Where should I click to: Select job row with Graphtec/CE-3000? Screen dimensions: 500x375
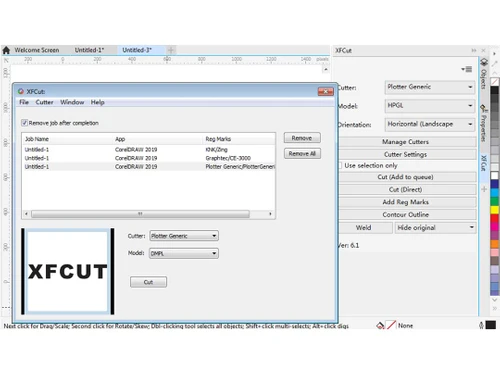coord(149,158)
